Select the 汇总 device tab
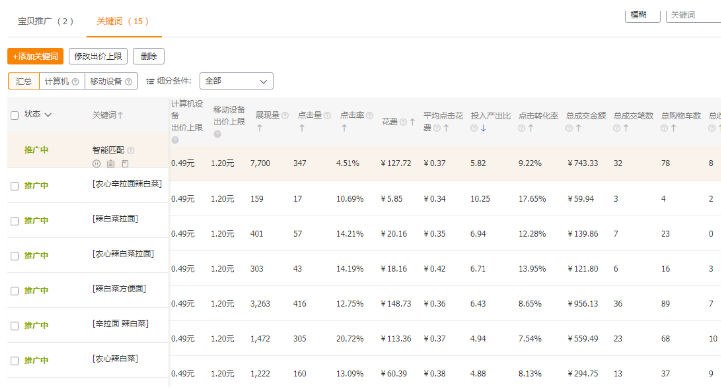This screenshot has height=389, width=721. click(x=24, y=81)
